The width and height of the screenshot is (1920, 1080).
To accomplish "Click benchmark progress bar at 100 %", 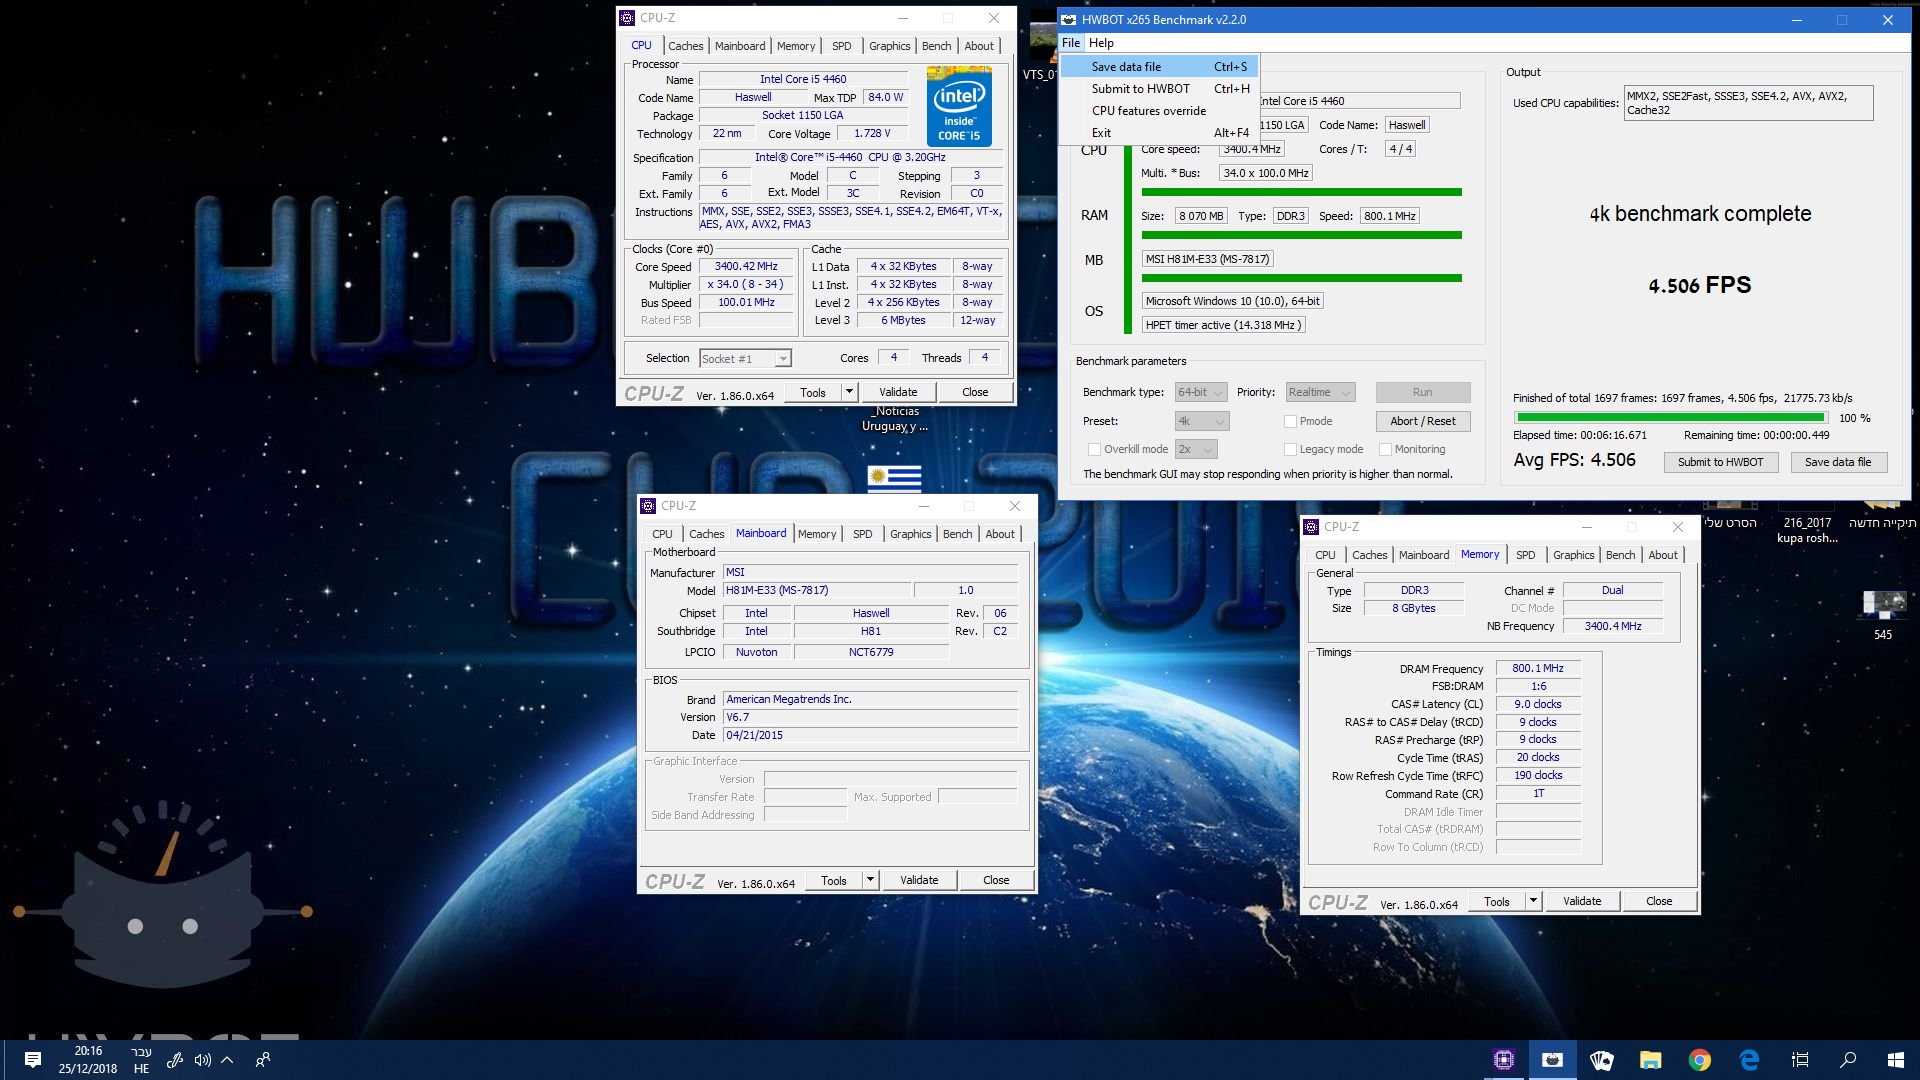I will (1669, 418).
